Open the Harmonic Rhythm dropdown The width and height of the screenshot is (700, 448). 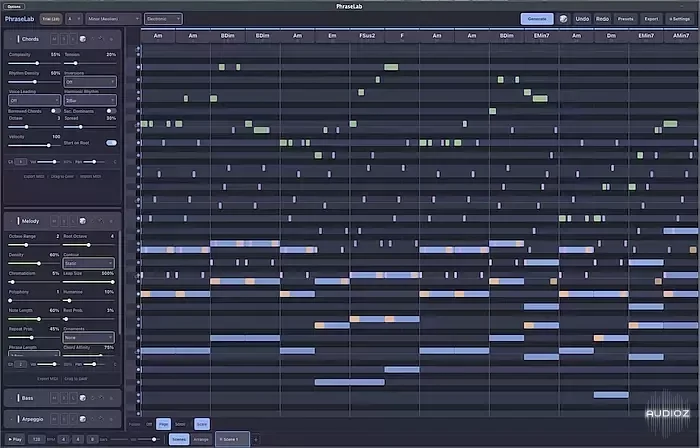point(90,100)
